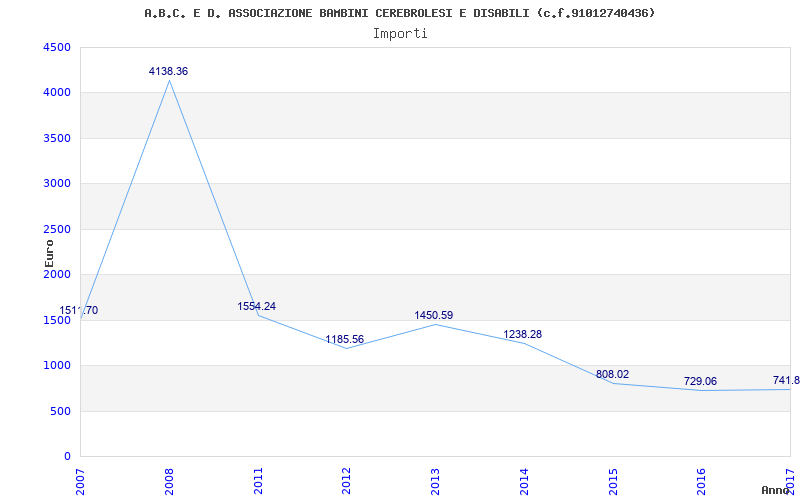
Task: Click the 1450.59 data label
Action: tap(434, 315)
